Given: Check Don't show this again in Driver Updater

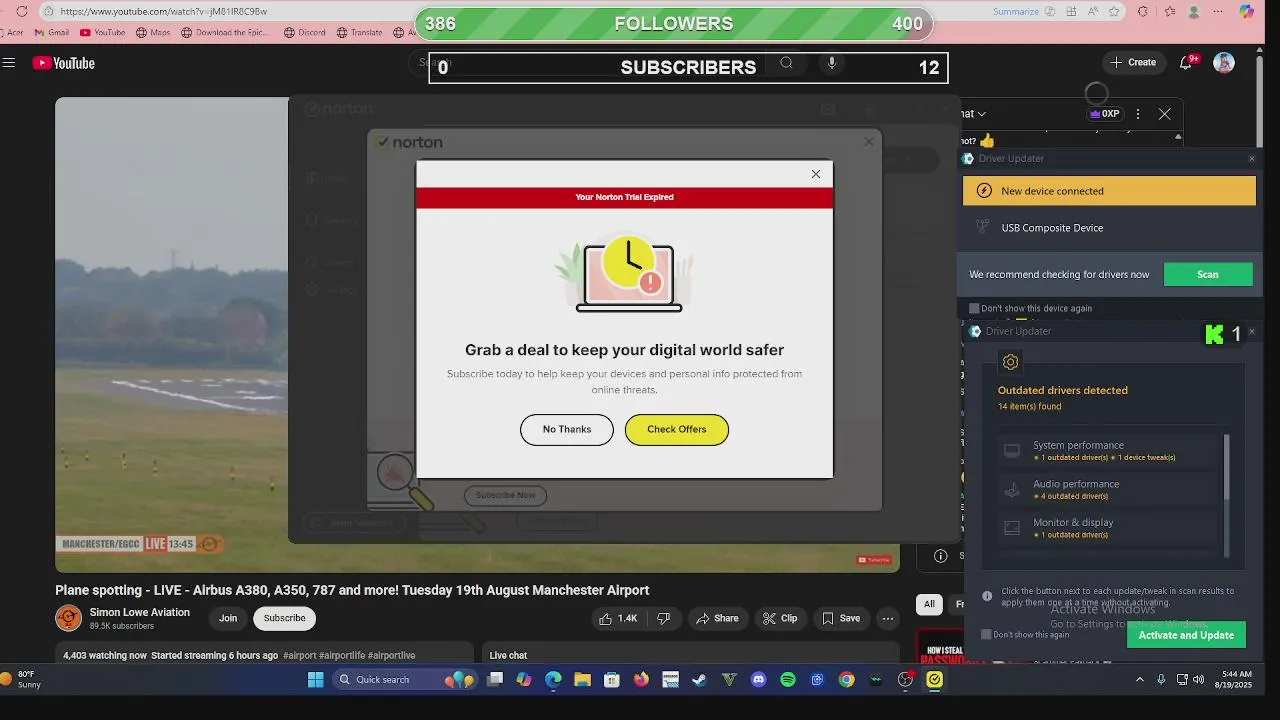Looking at the screenshot, I should point(986,634).
